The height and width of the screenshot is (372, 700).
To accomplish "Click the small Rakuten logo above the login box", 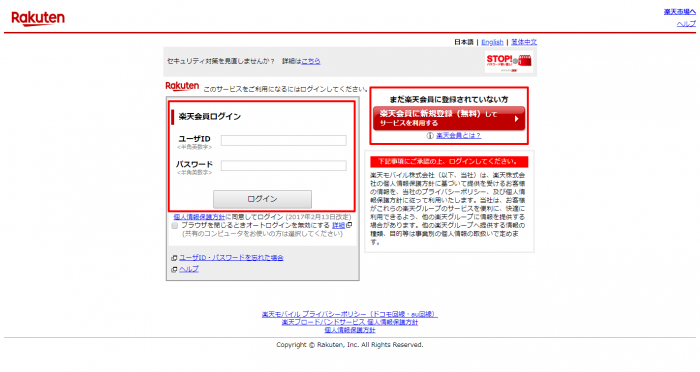I will 182,86.
